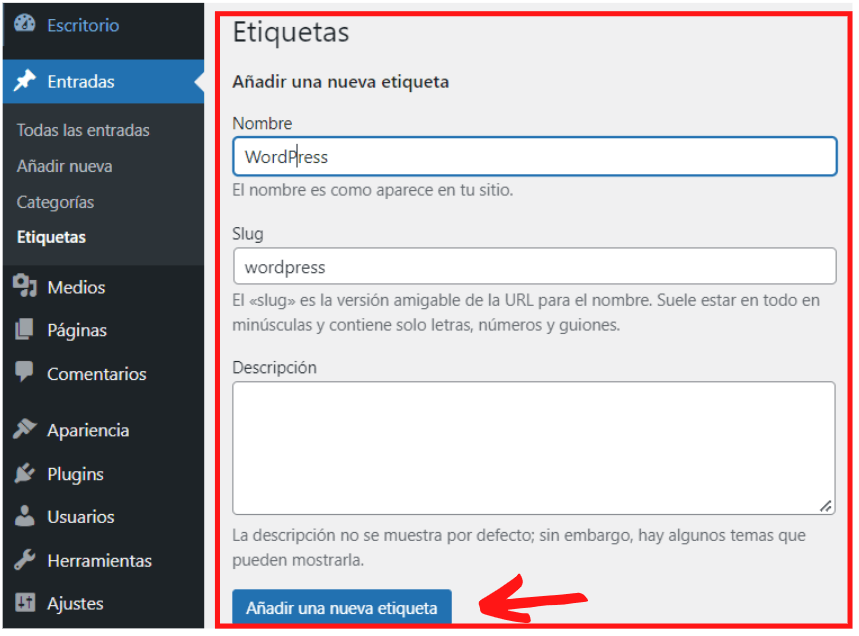Open the Plugins menu label
859x636 pixels.
(76, 474)
